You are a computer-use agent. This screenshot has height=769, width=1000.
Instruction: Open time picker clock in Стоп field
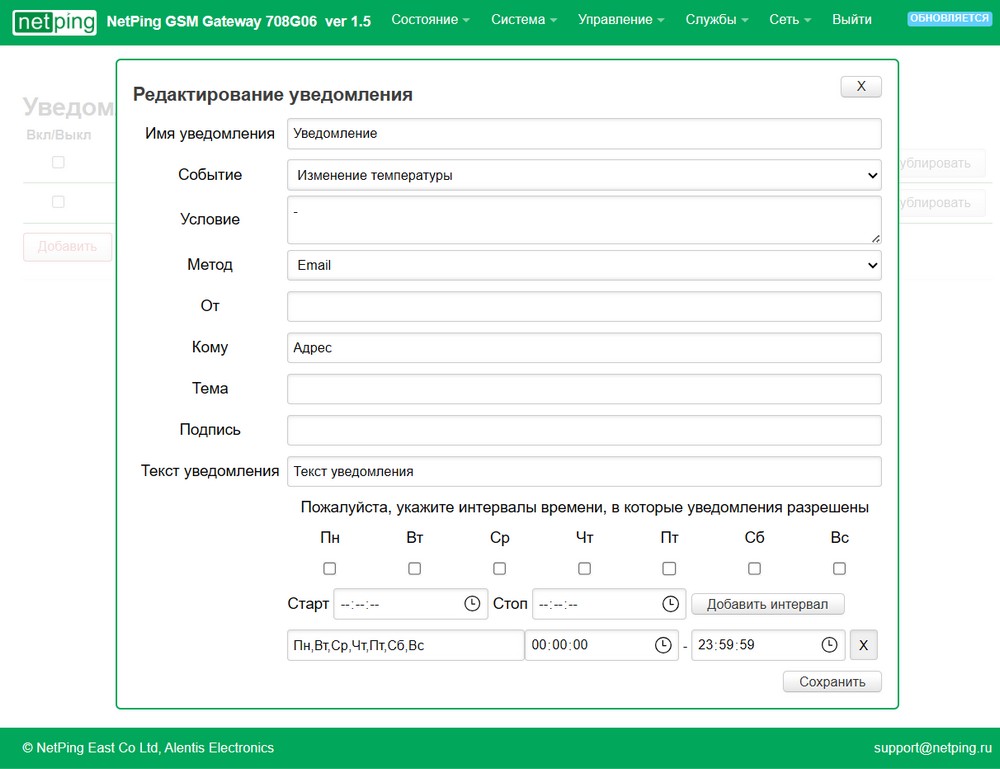click(x=671, y=604)
